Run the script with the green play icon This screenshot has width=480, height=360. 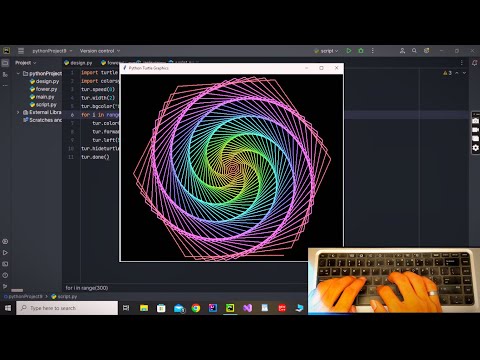coord(349,51)
